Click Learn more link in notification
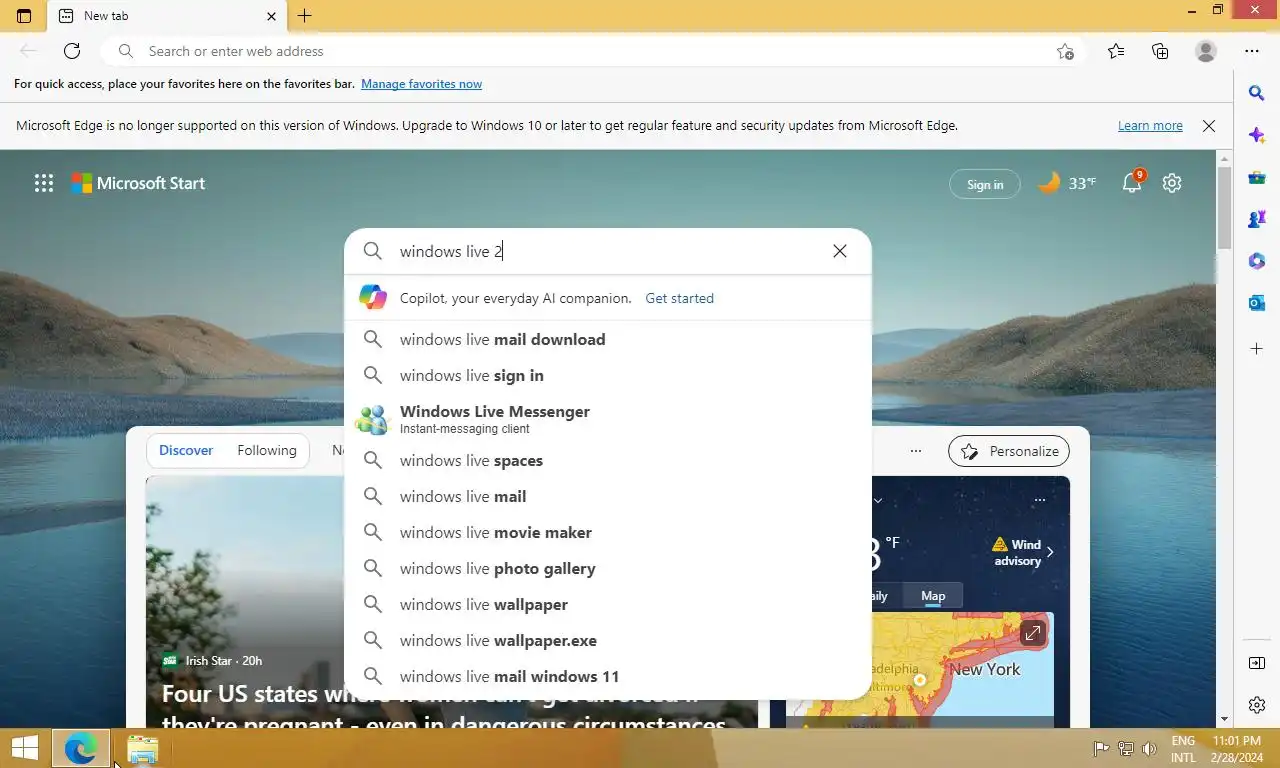The width and height of the screenshot is (1280, 768). tap(1150, 126)
